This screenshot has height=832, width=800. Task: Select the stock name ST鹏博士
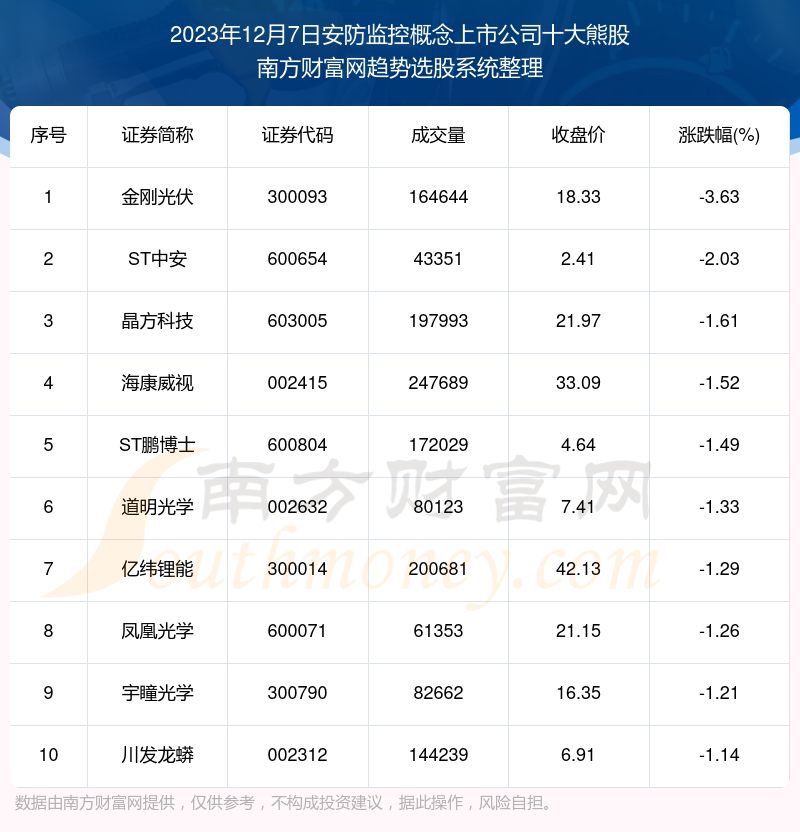coord(158,445)
